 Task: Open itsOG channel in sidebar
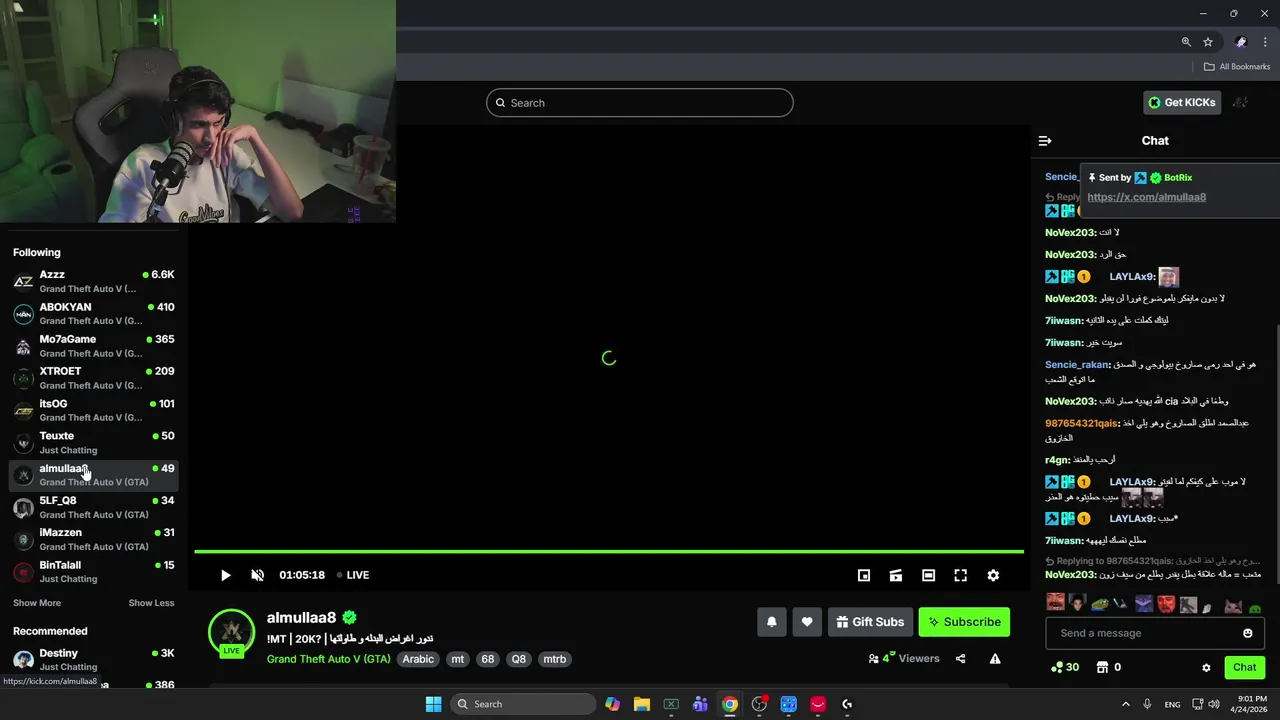point(94,410)
